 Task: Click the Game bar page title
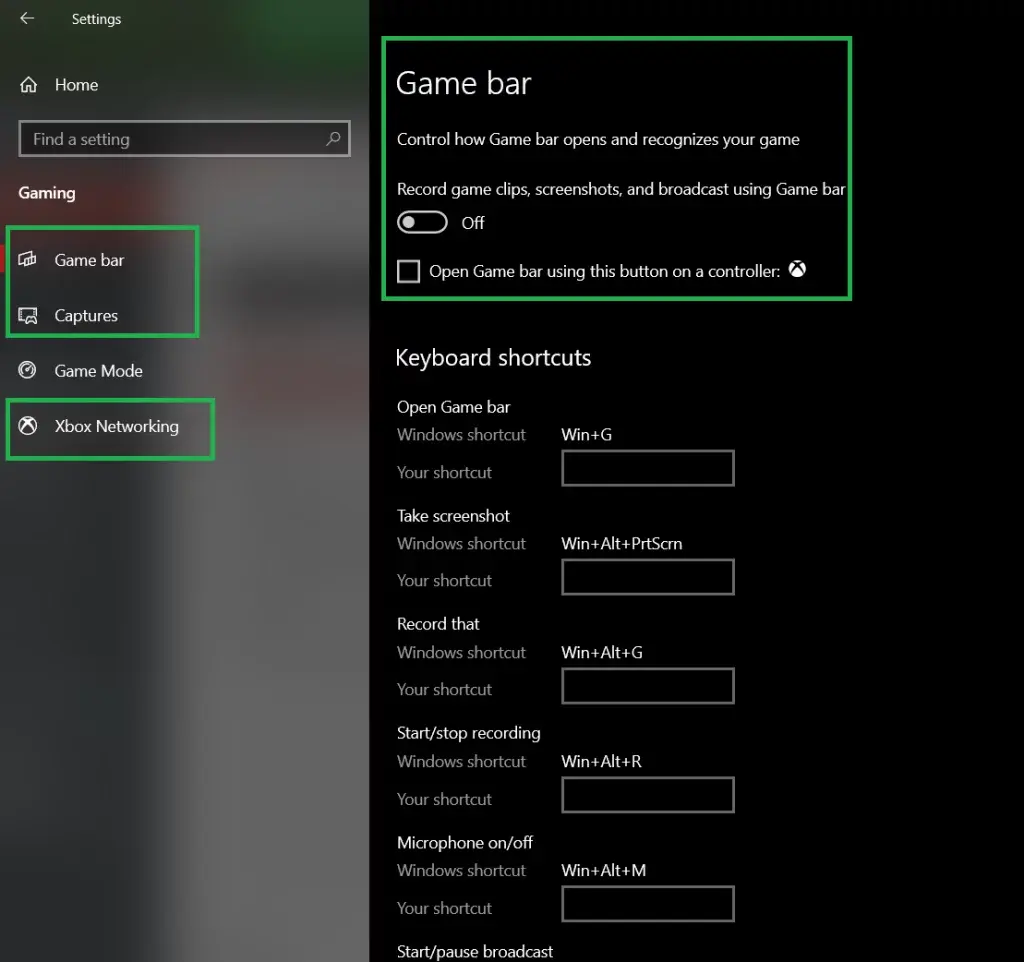(463, 84)
